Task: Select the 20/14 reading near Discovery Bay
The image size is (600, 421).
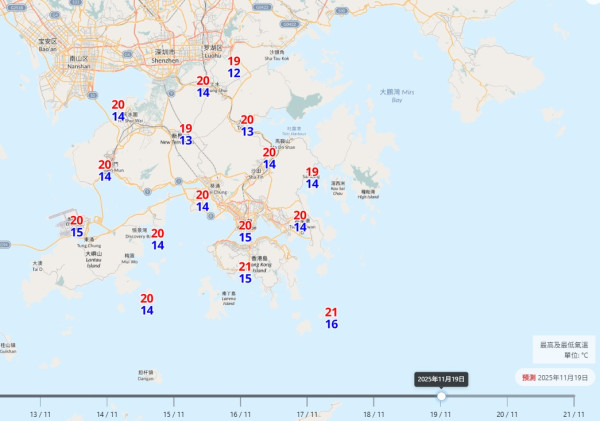Action: click(158, 239)
